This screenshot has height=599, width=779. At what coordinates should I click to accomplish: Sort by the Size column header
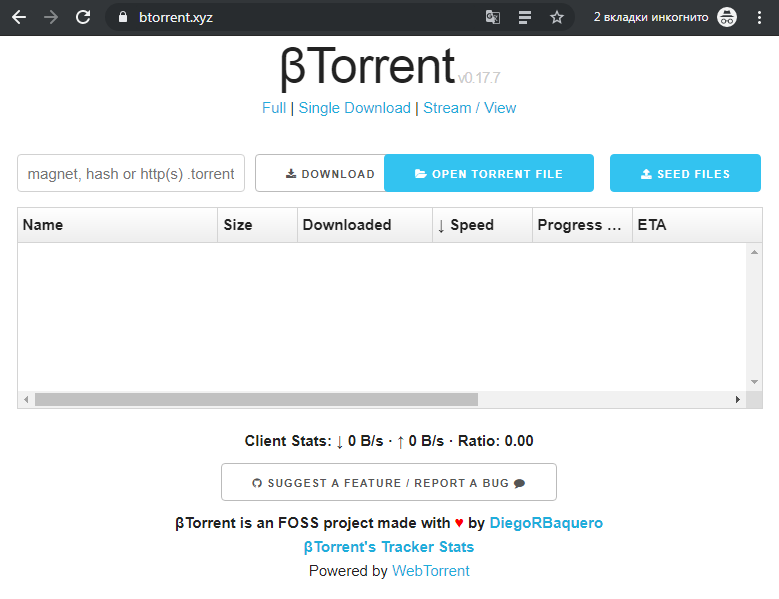coord(257,225)
